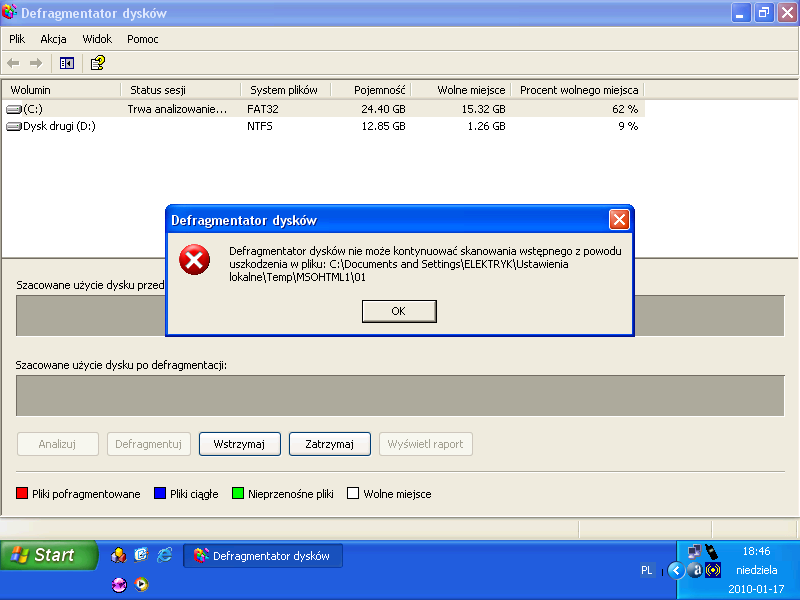The image size is (800, 600).
Task: Click the Wyświetl raport button
Action: [426, 444]
